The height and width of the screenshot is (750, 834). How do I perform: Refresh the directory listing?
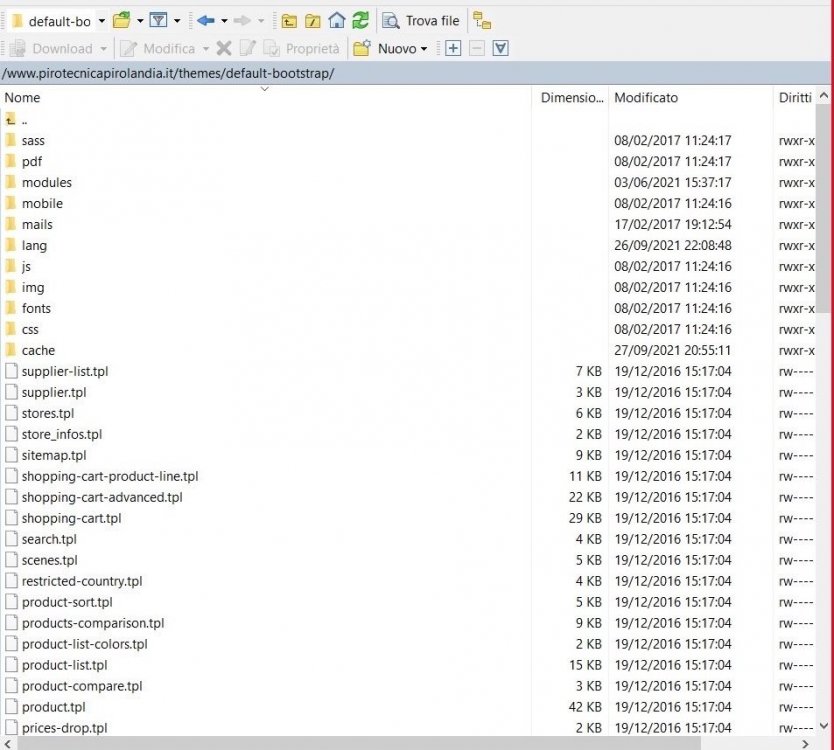[x=360, y=20]
